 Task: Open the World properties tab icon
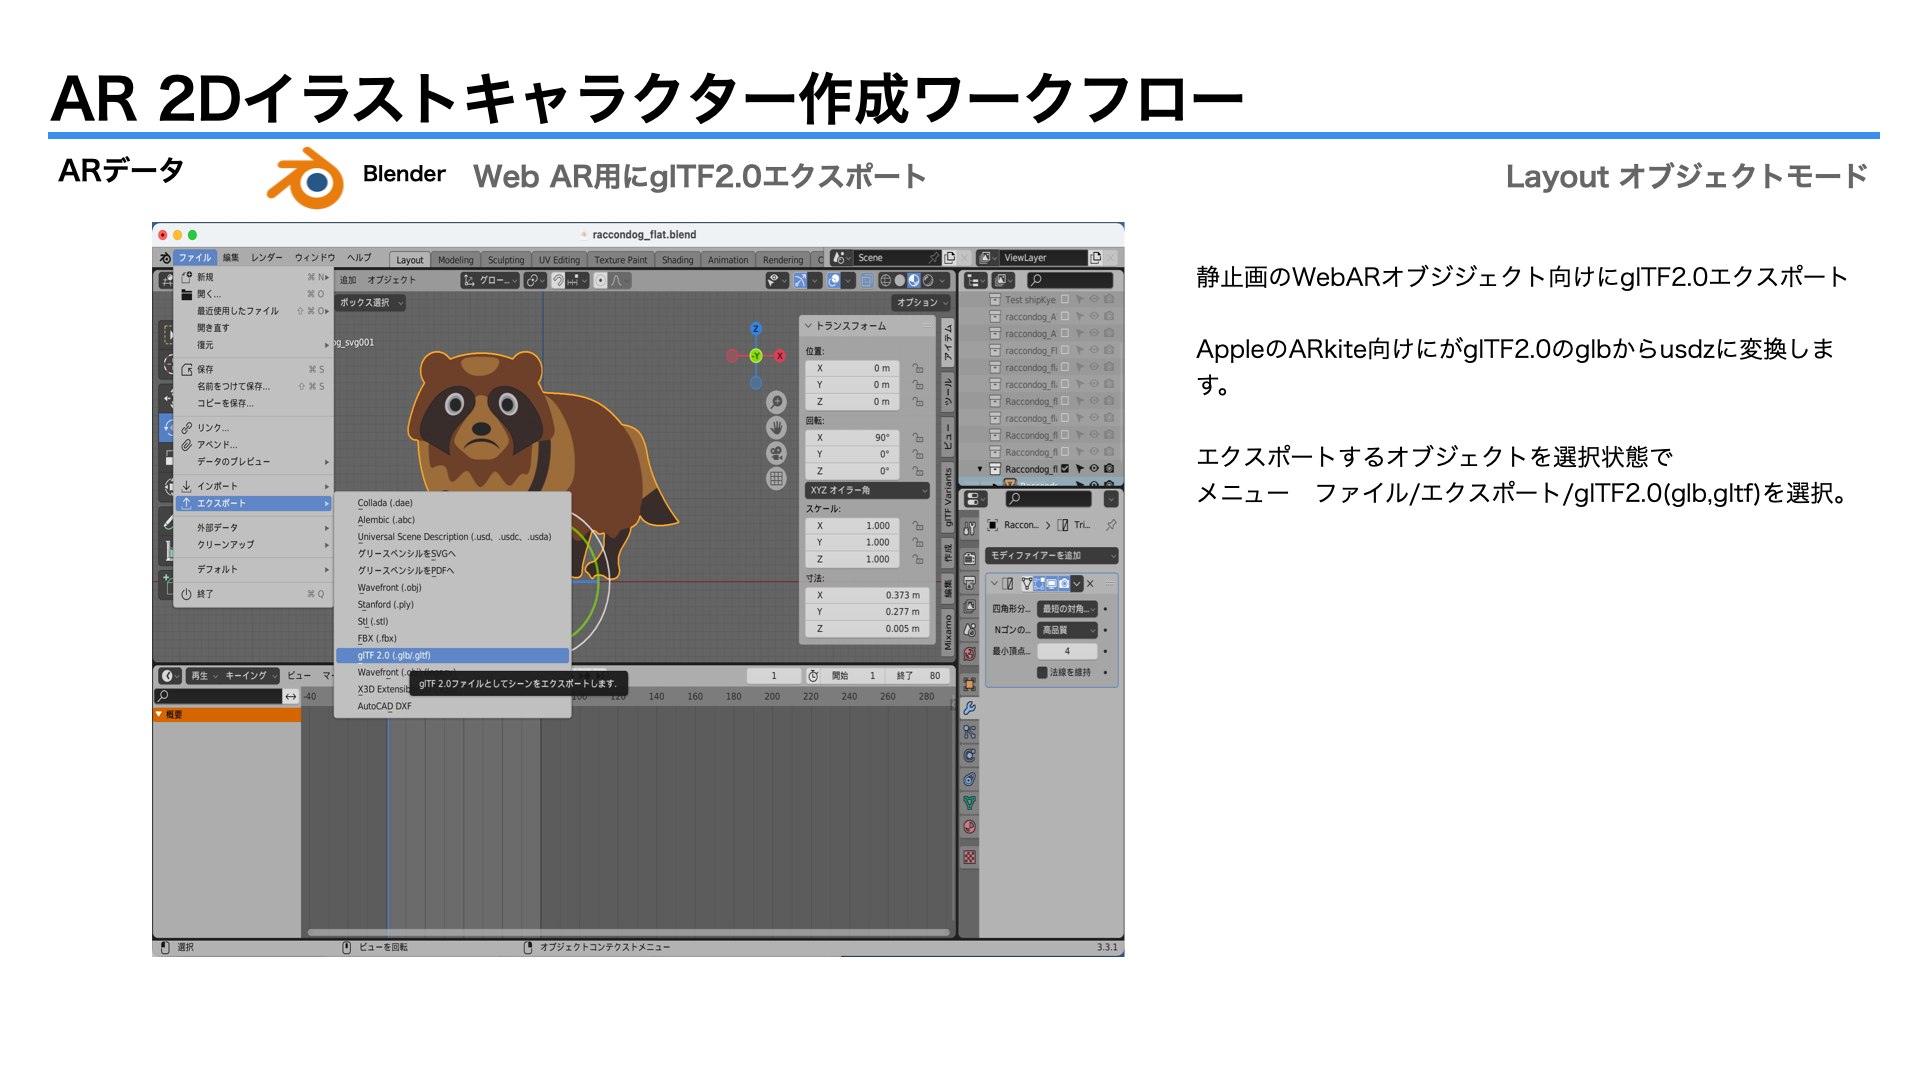click(x=969, y=655)
